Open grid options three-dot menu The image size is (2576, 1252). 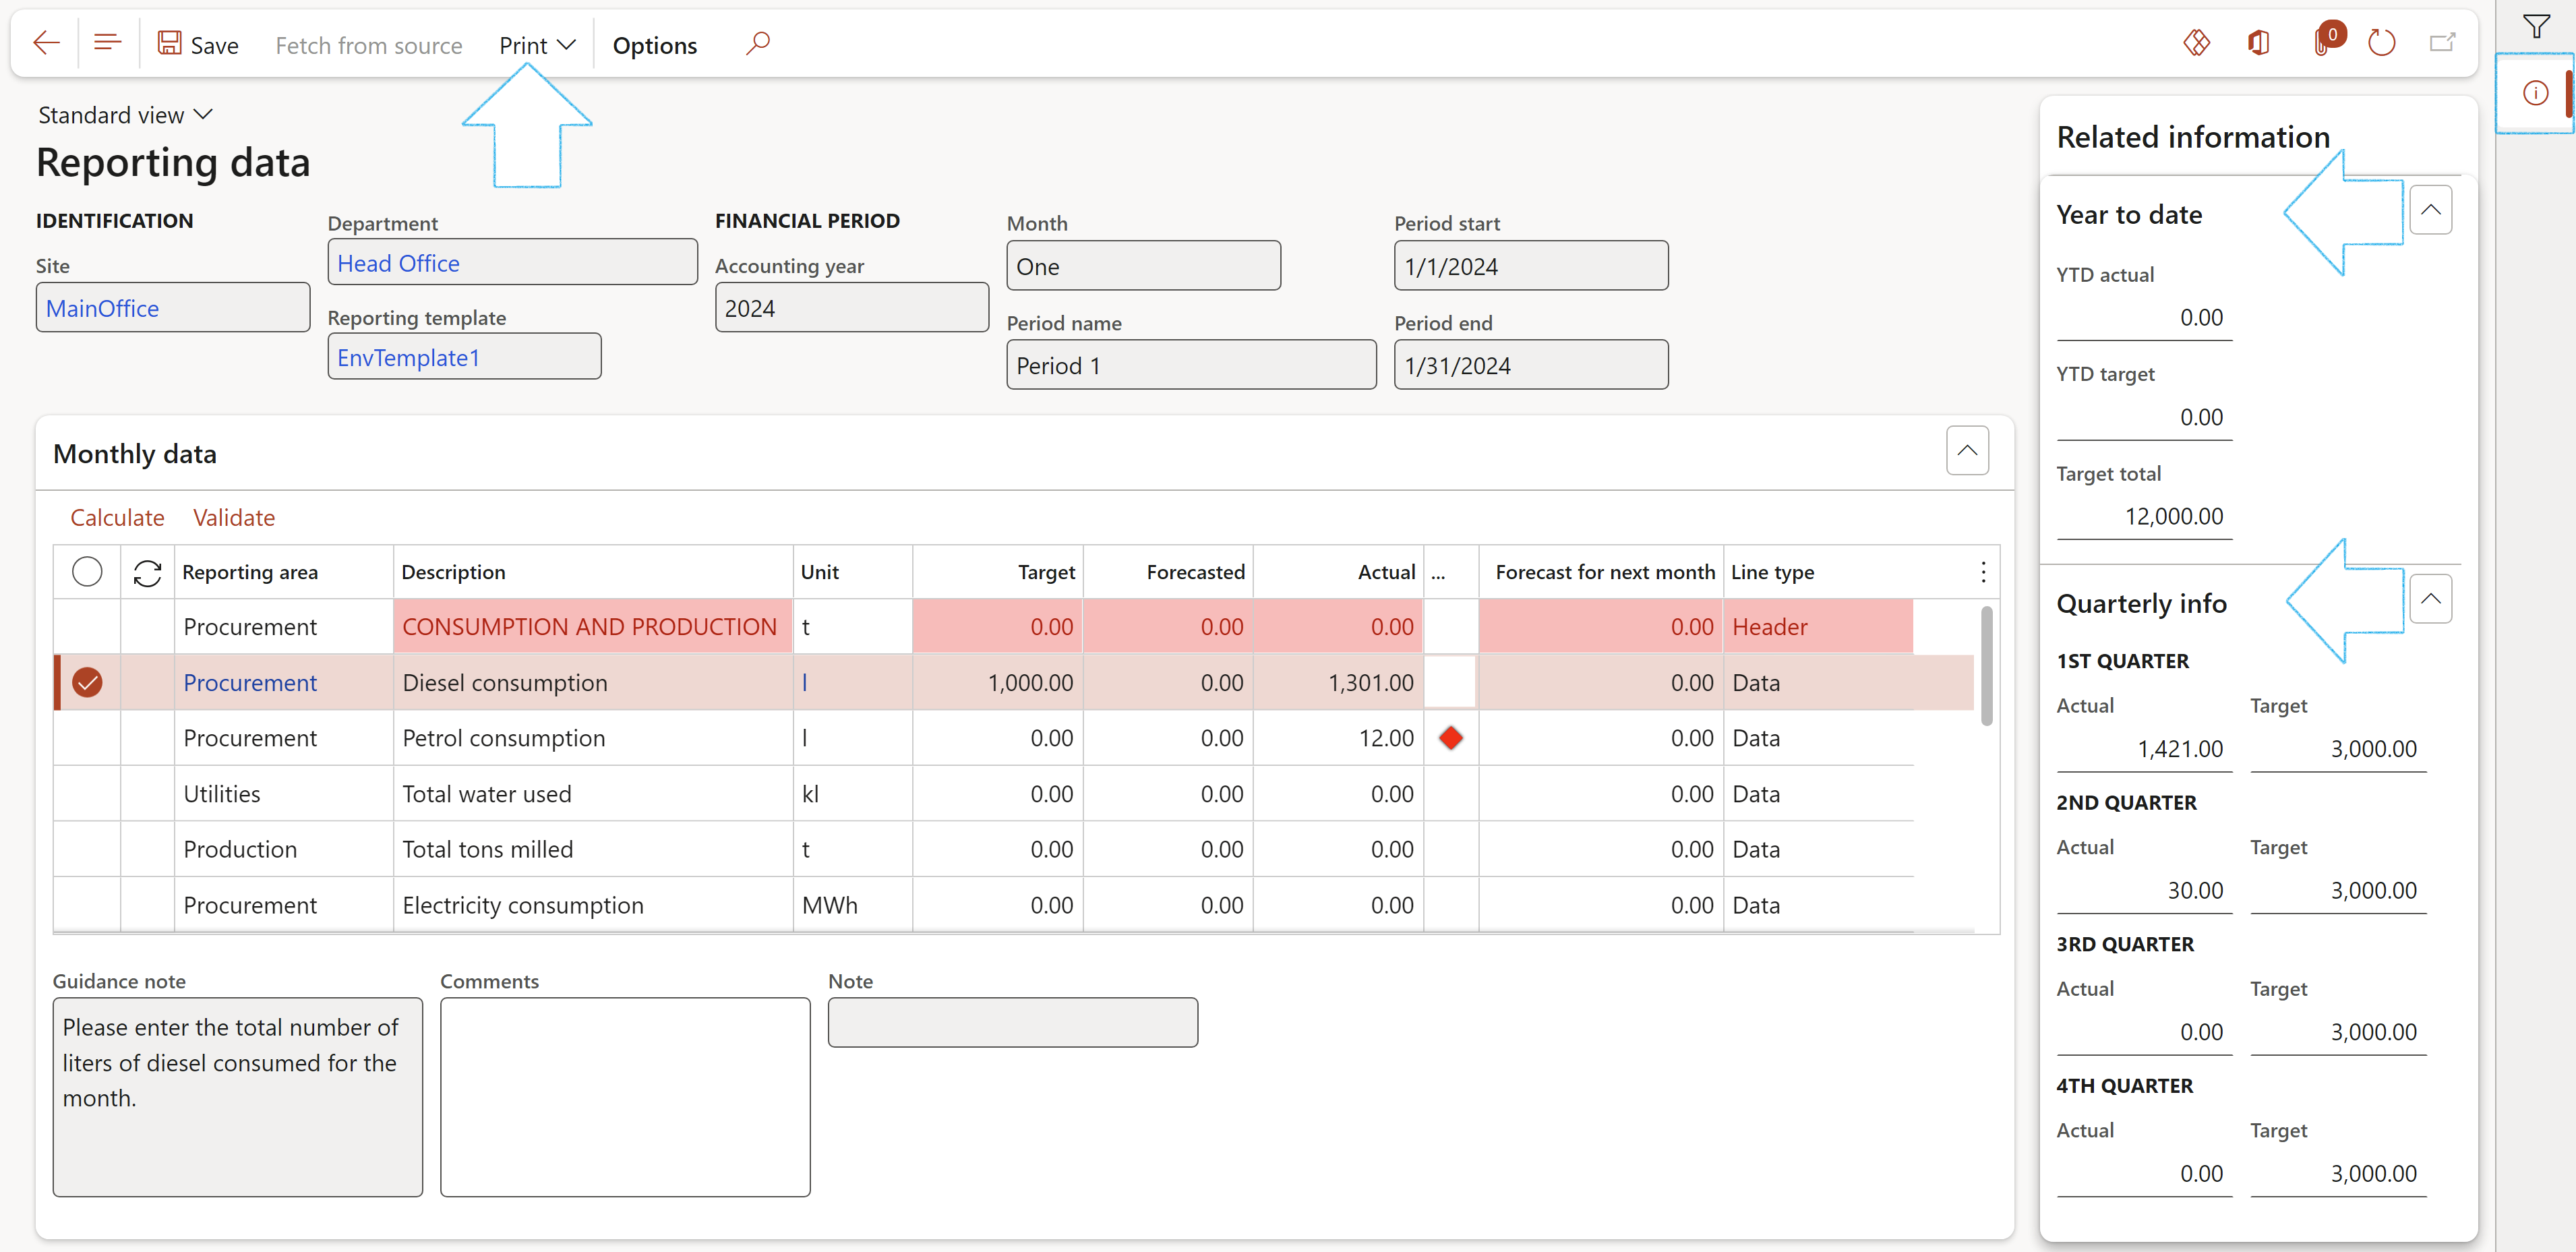pos(1983,572)
